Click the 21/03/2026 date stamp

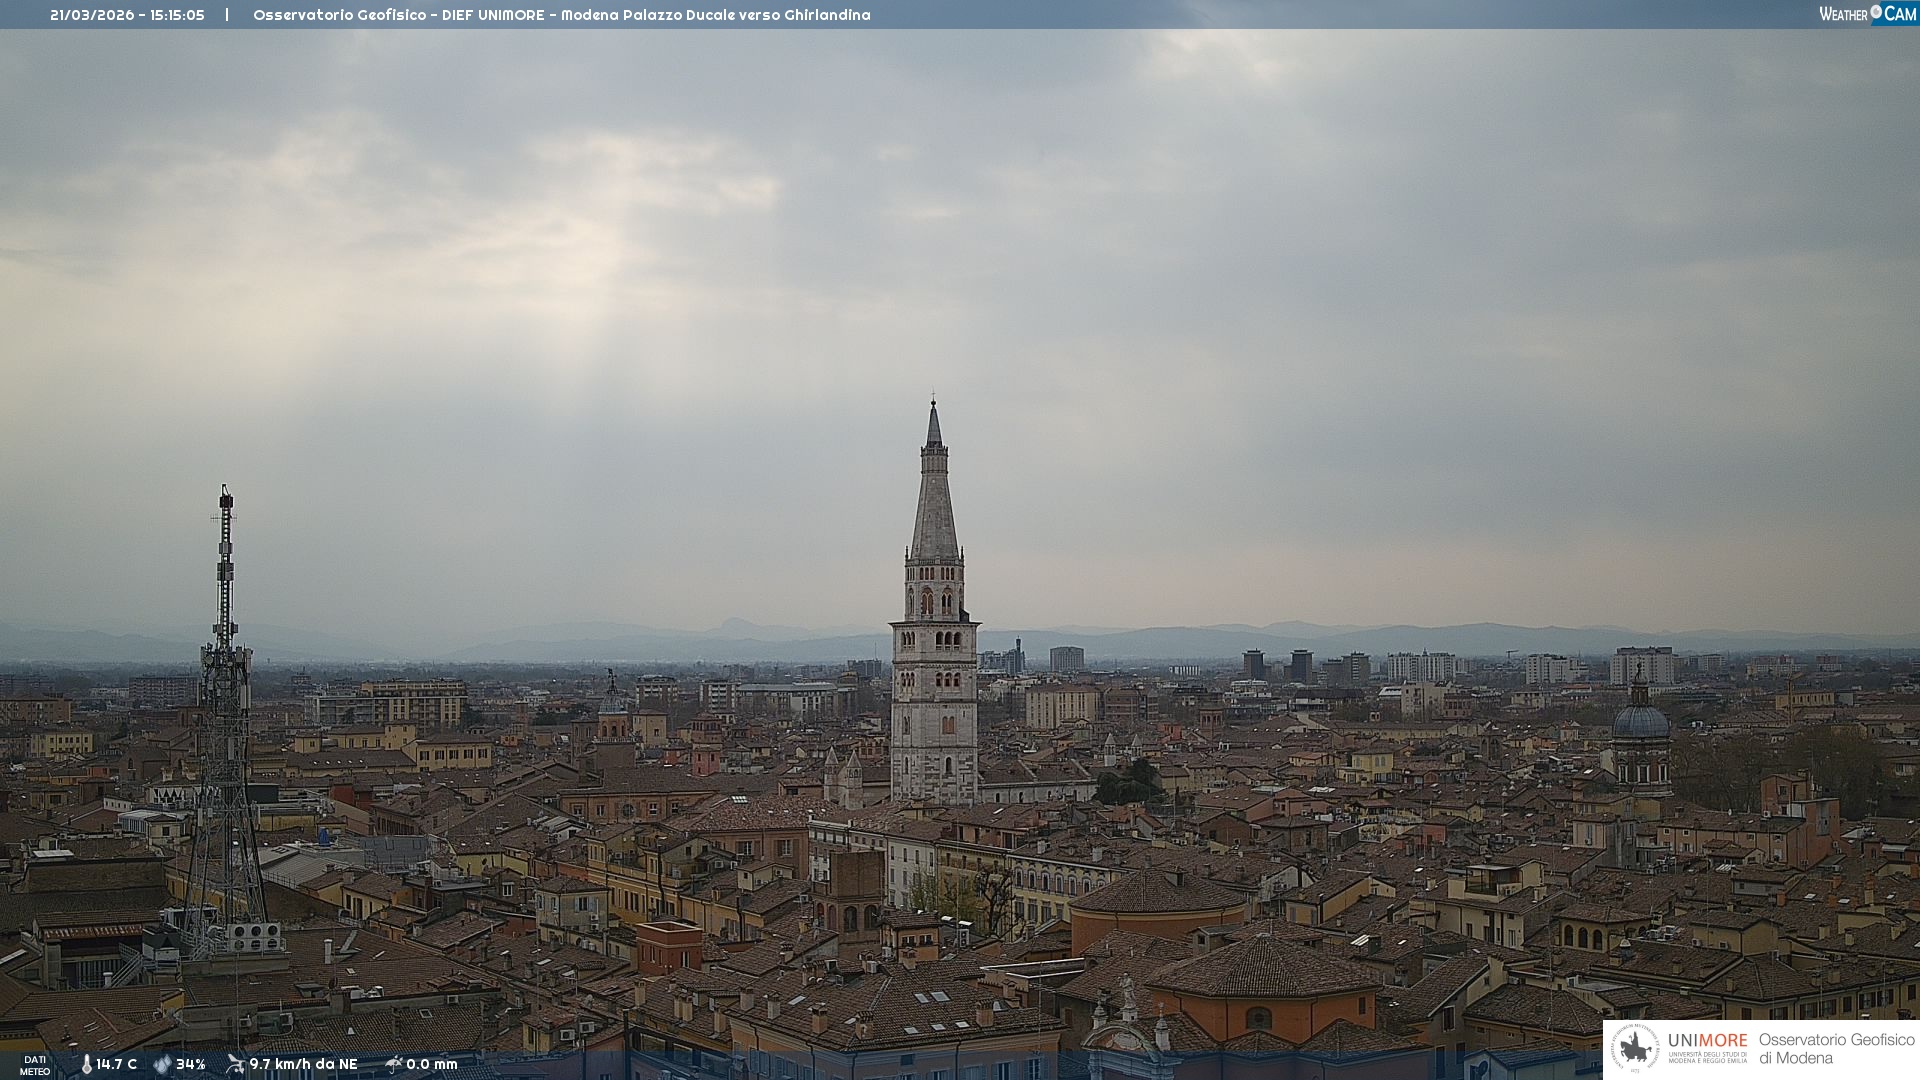[92, 15]
